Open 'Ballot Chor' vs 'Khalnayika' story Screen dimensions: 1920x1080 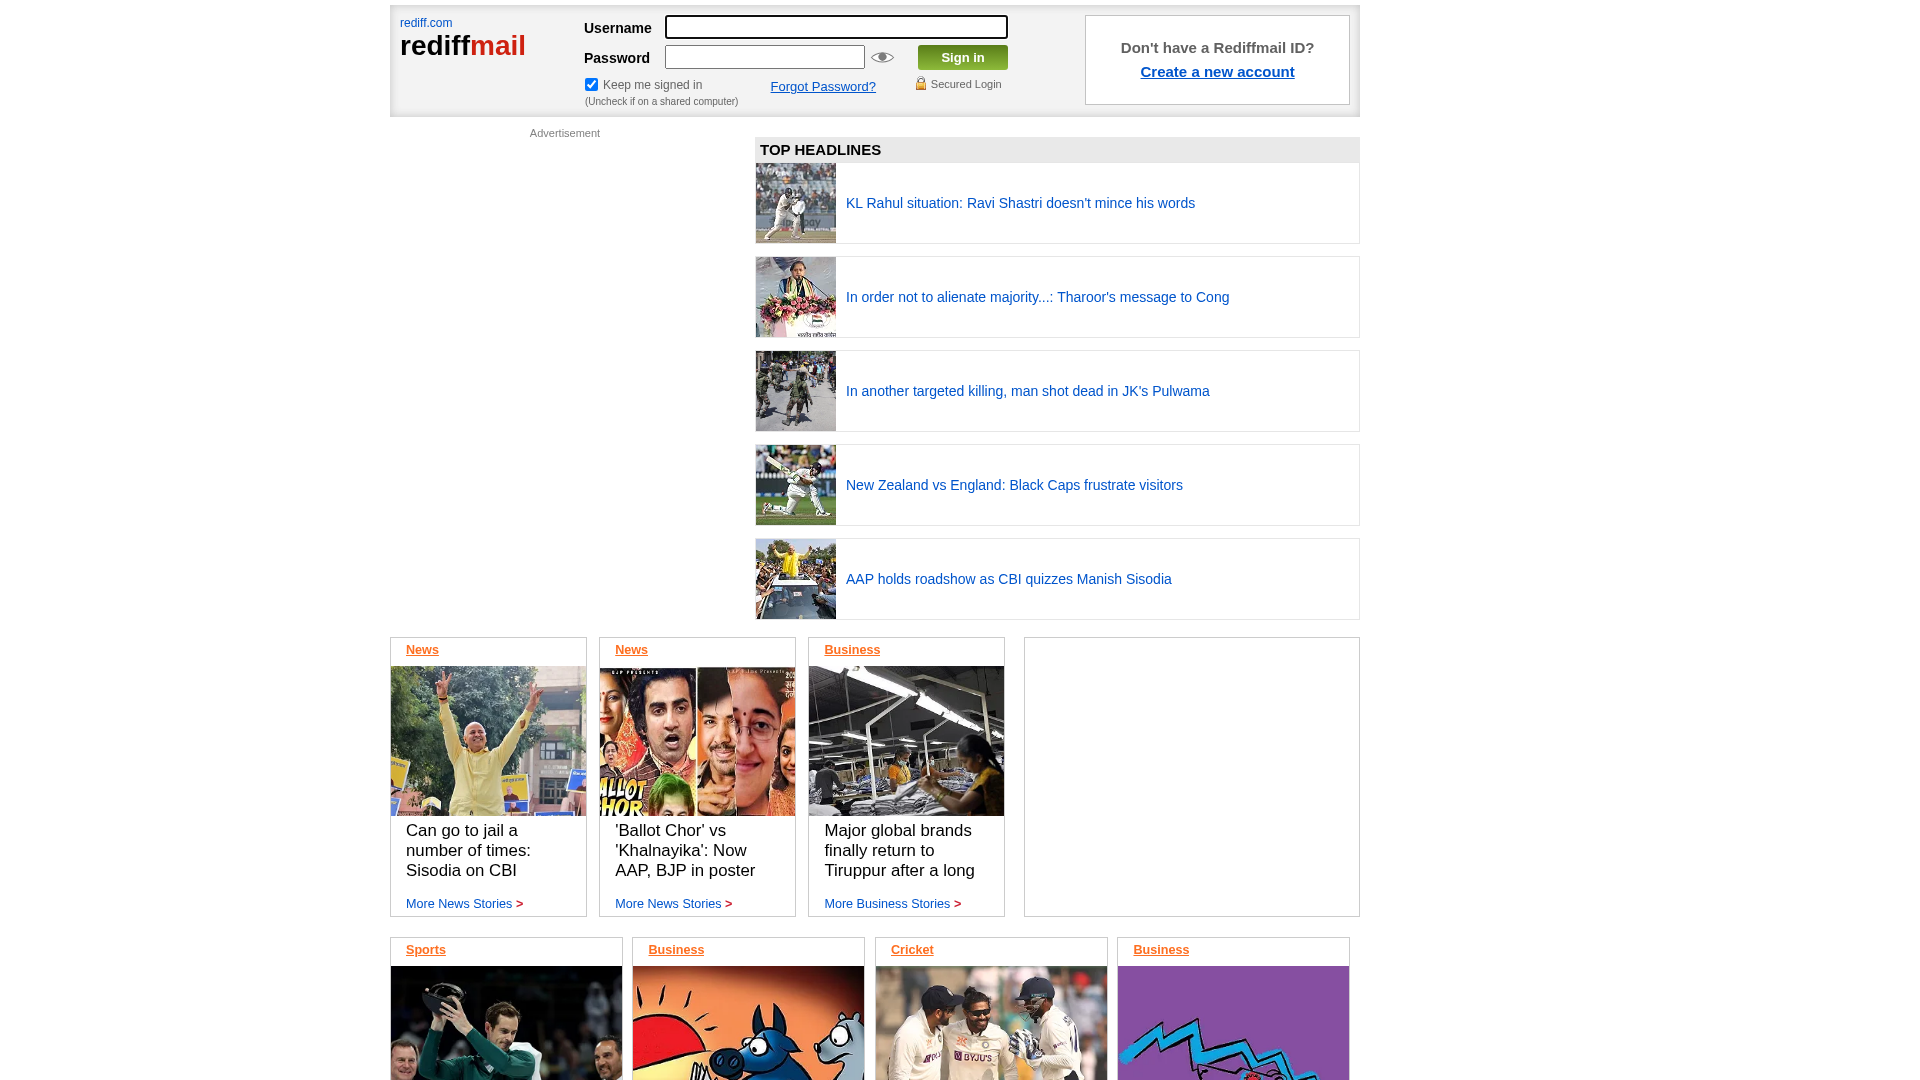tap(685, 851)
